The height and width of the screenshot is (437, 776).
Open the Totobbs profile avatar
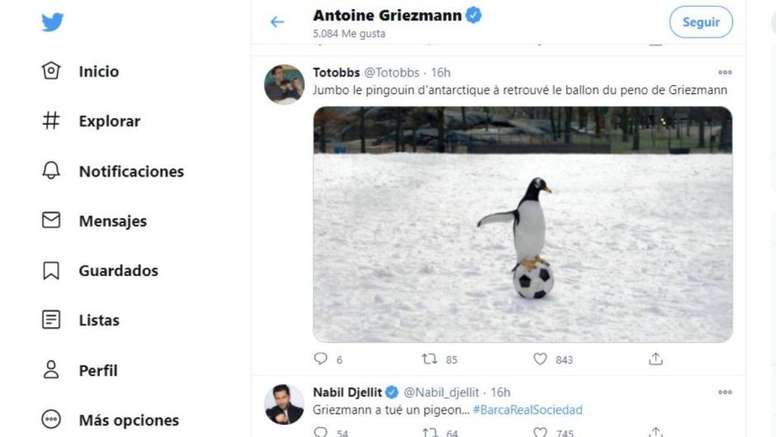pyautogui.click(x=284, y=85)
